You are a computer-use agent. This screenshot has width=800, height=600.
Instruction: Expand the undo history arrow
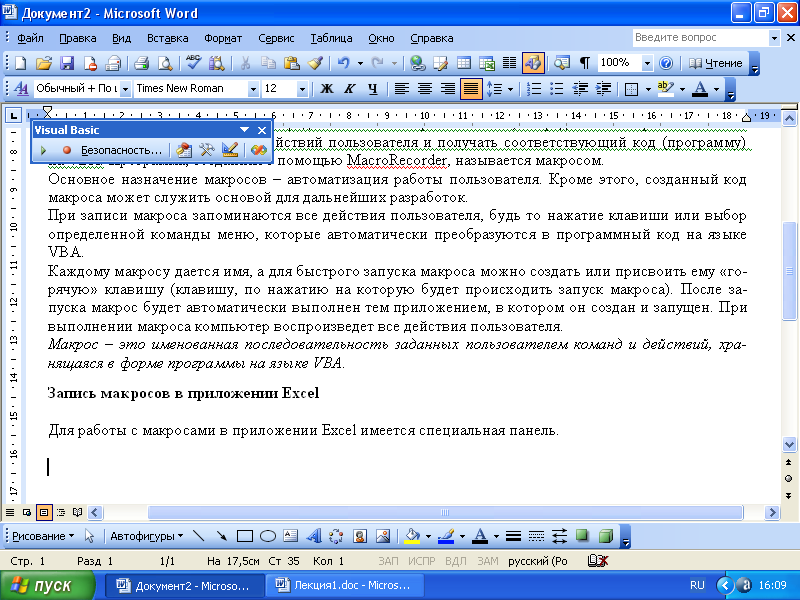(360, 63)
